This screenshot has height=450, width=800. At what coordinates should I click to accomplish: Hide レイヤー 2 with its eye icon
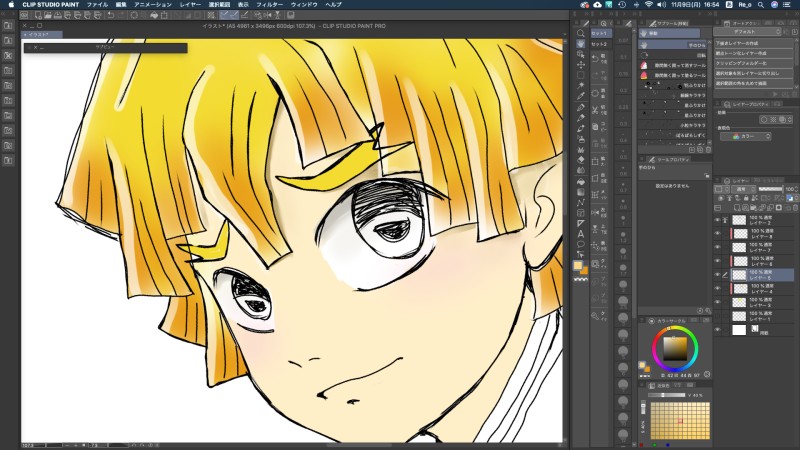[717, 220]
